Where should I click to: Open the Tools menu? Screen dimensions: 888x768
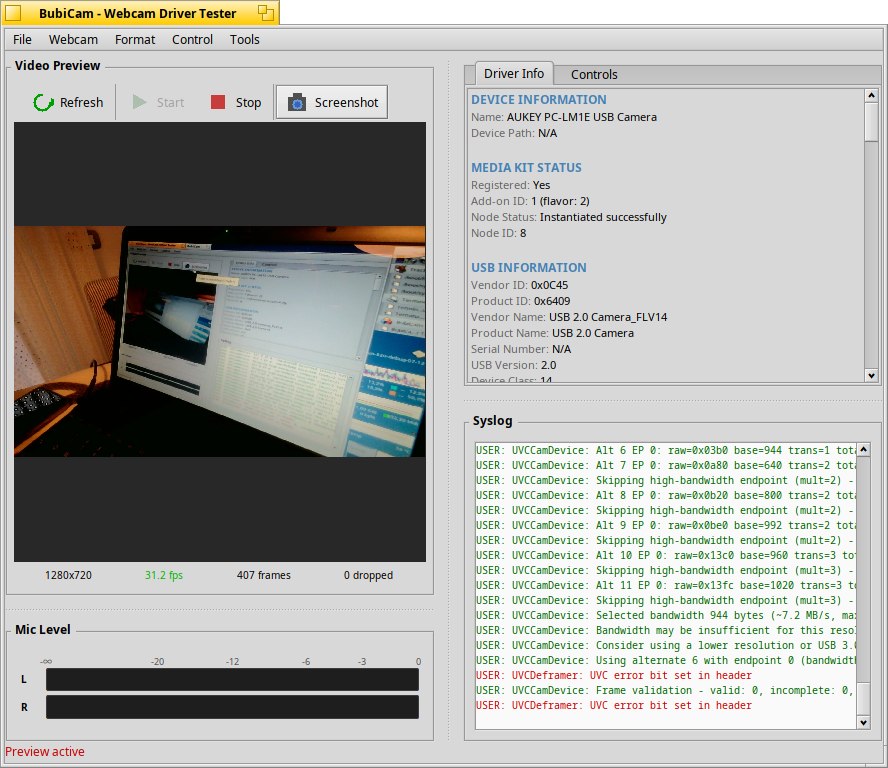[x=244, y=40]
